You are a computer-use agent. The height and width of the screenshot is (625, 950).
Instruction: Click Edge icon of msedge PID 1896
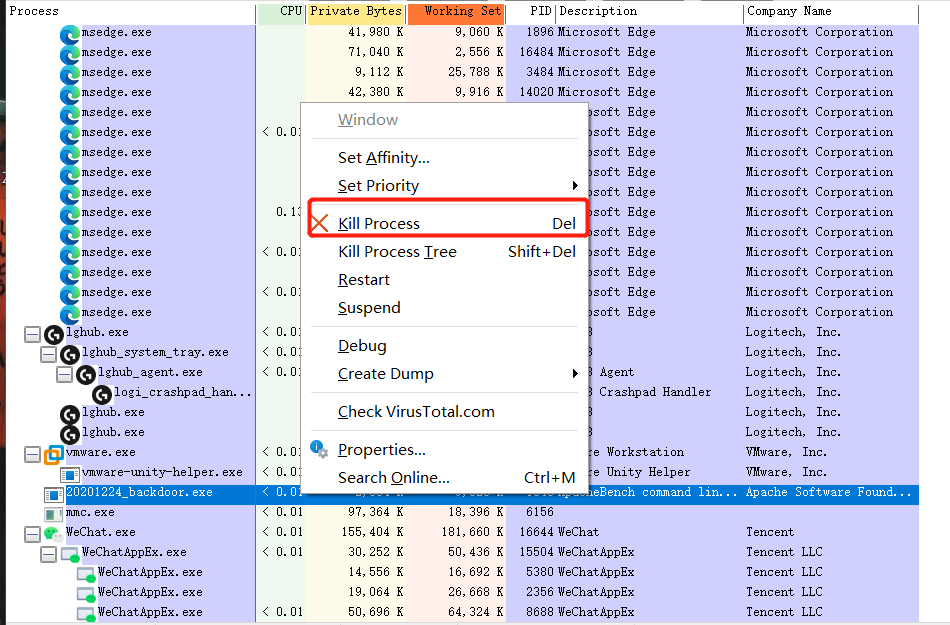(70, 35)
